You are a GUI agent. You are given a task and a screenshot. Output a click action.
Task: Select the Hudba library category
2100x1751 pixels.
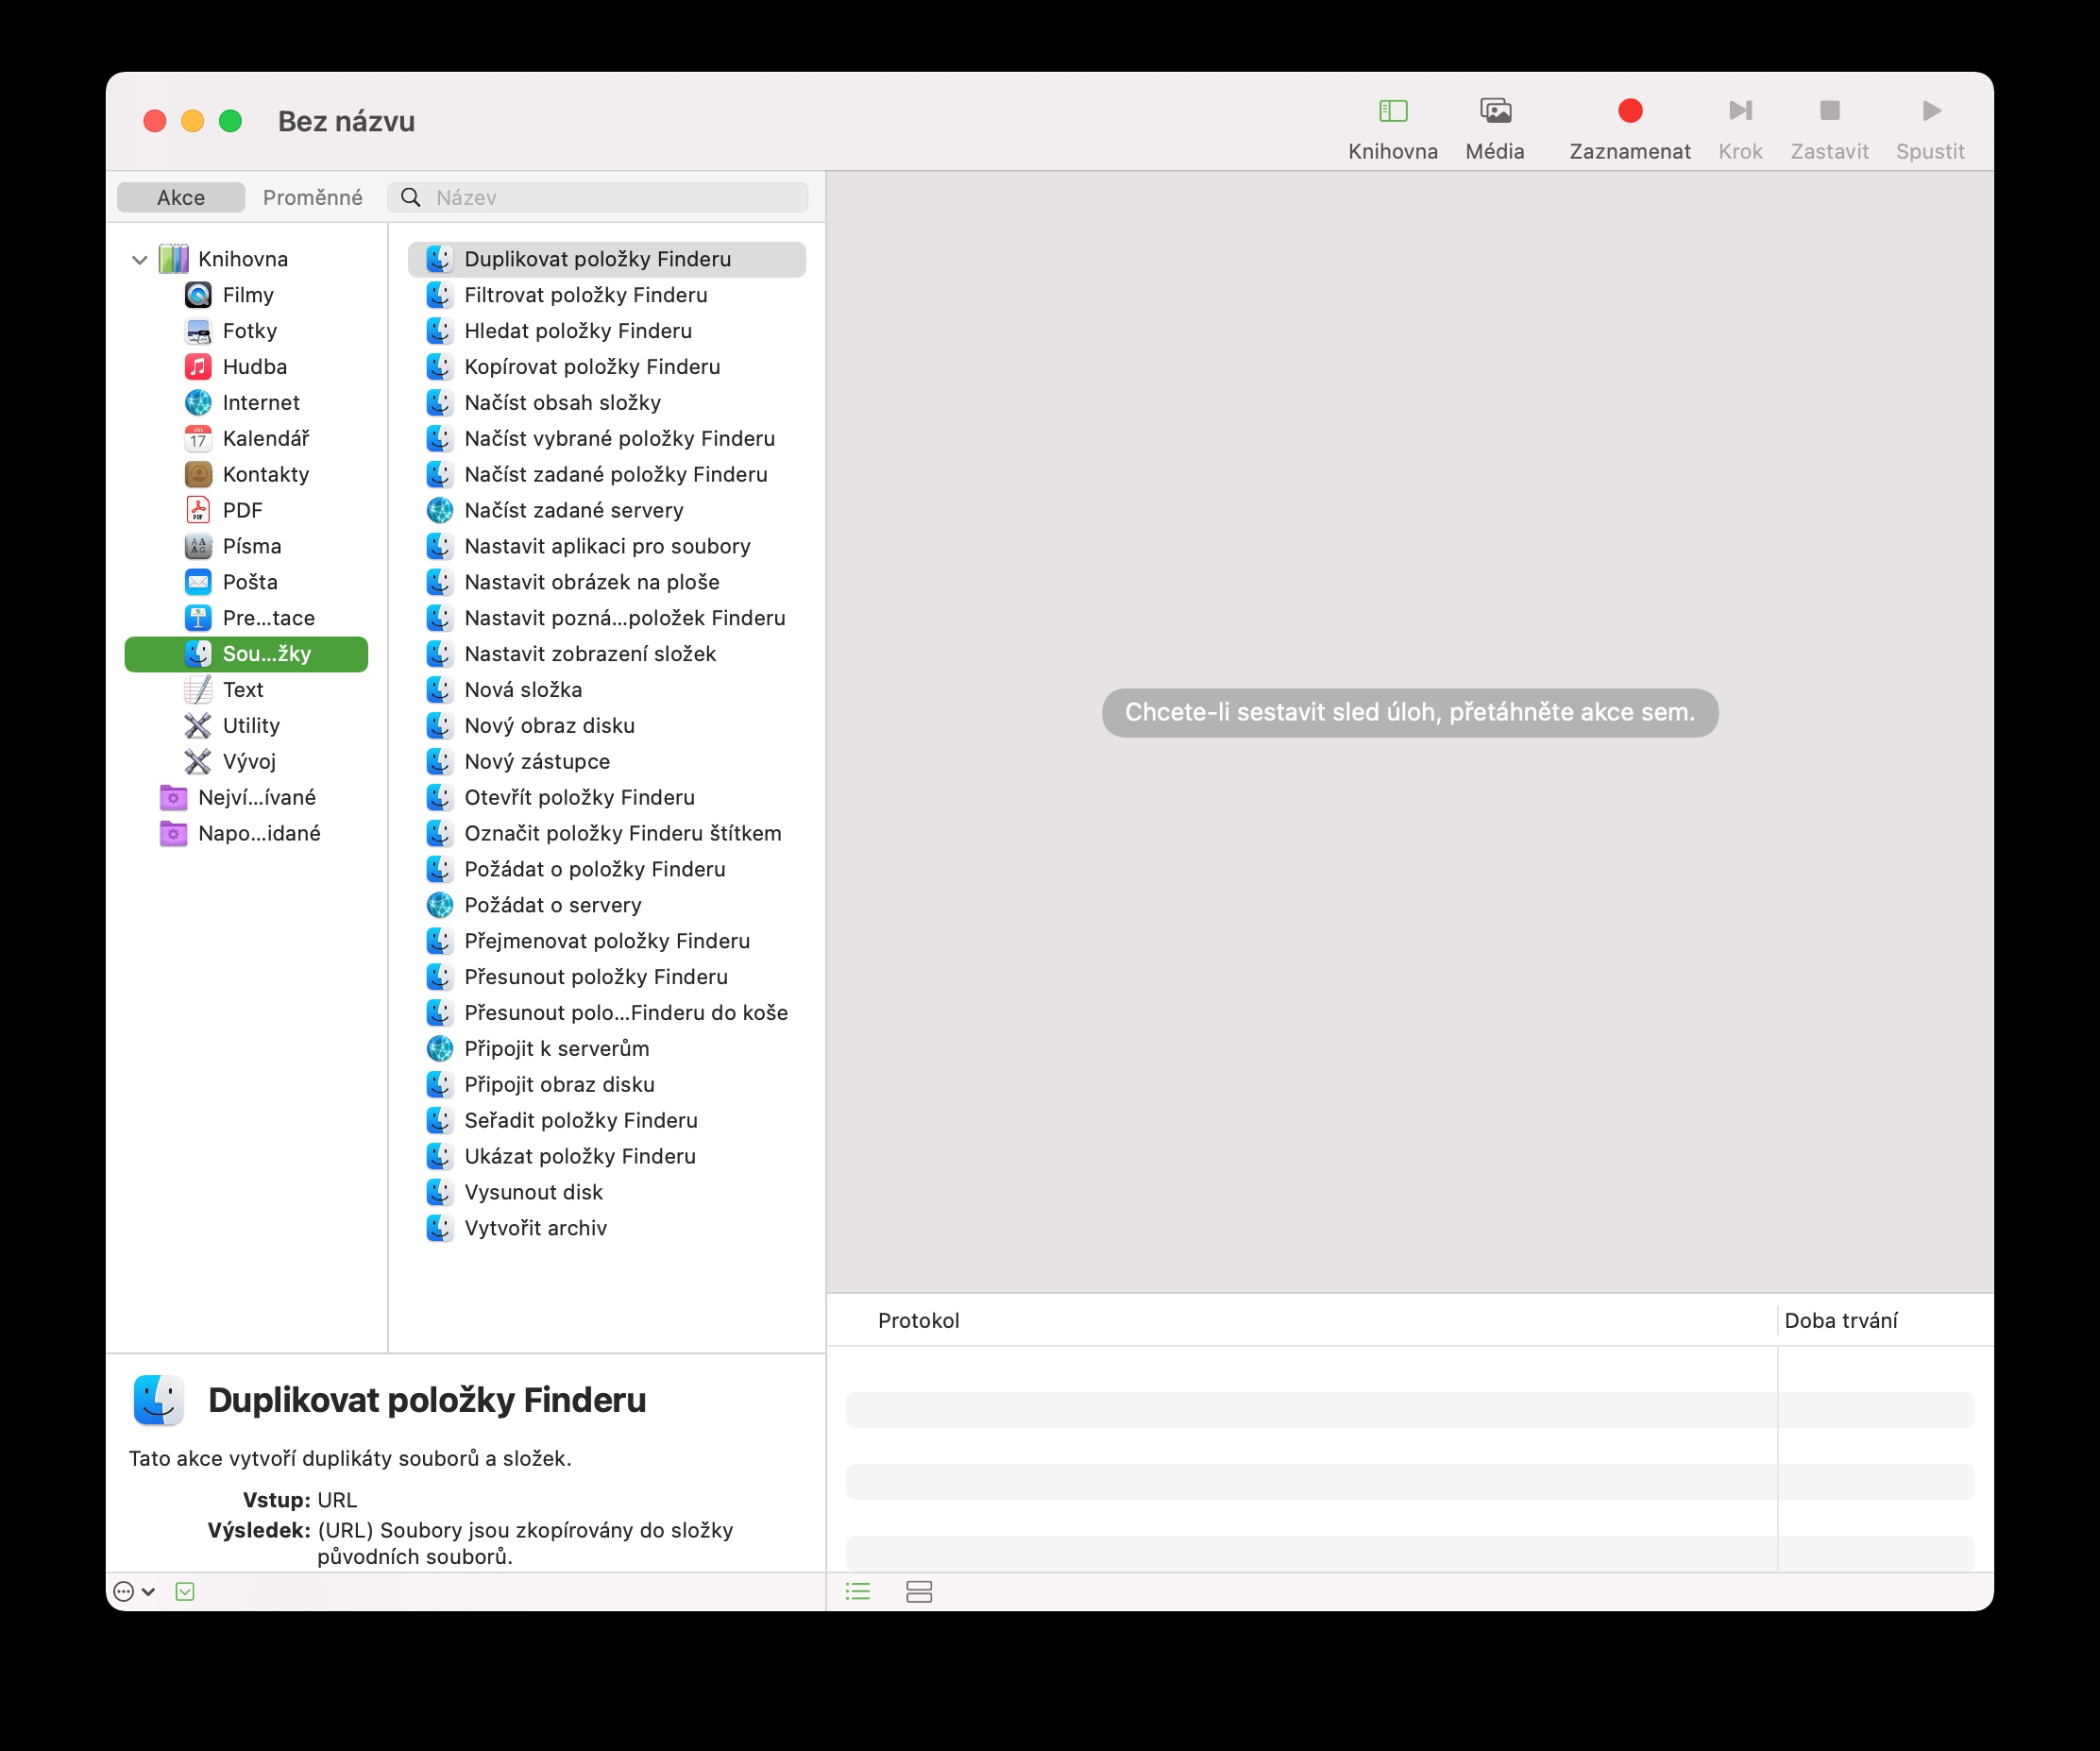254,367
